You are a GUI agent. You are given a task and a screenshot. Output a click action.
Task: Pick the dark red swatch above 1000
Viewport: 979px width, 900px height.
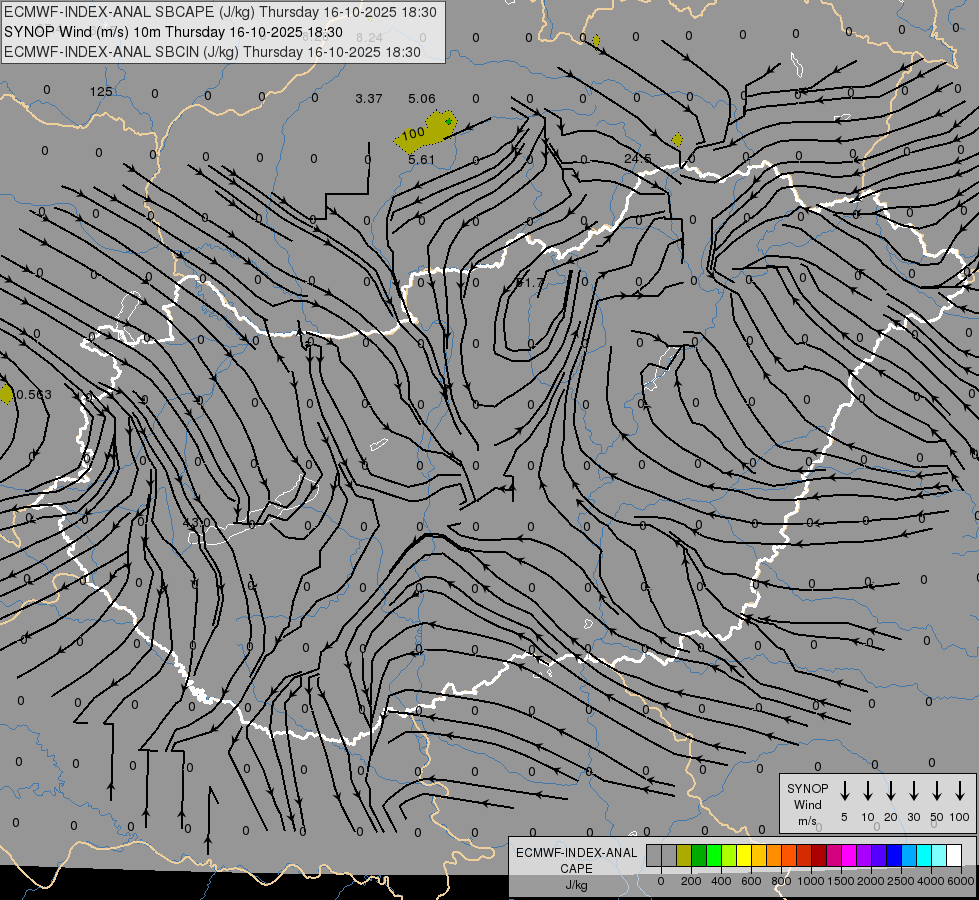point(819,855)
